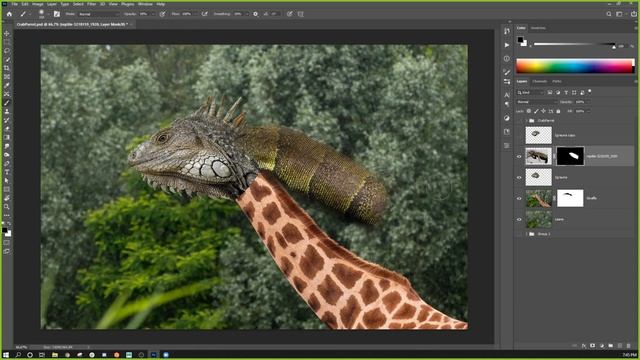Click the Layers Opacity value field
The image size is (640, 360).
580,102
